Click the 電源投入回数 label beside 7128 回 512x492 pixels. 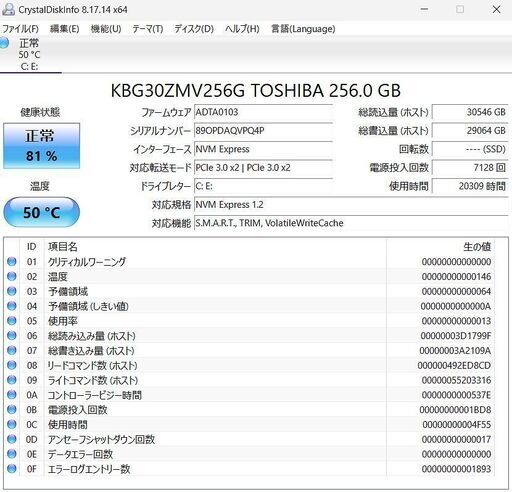pyautogui.click(x=399, y=168)
